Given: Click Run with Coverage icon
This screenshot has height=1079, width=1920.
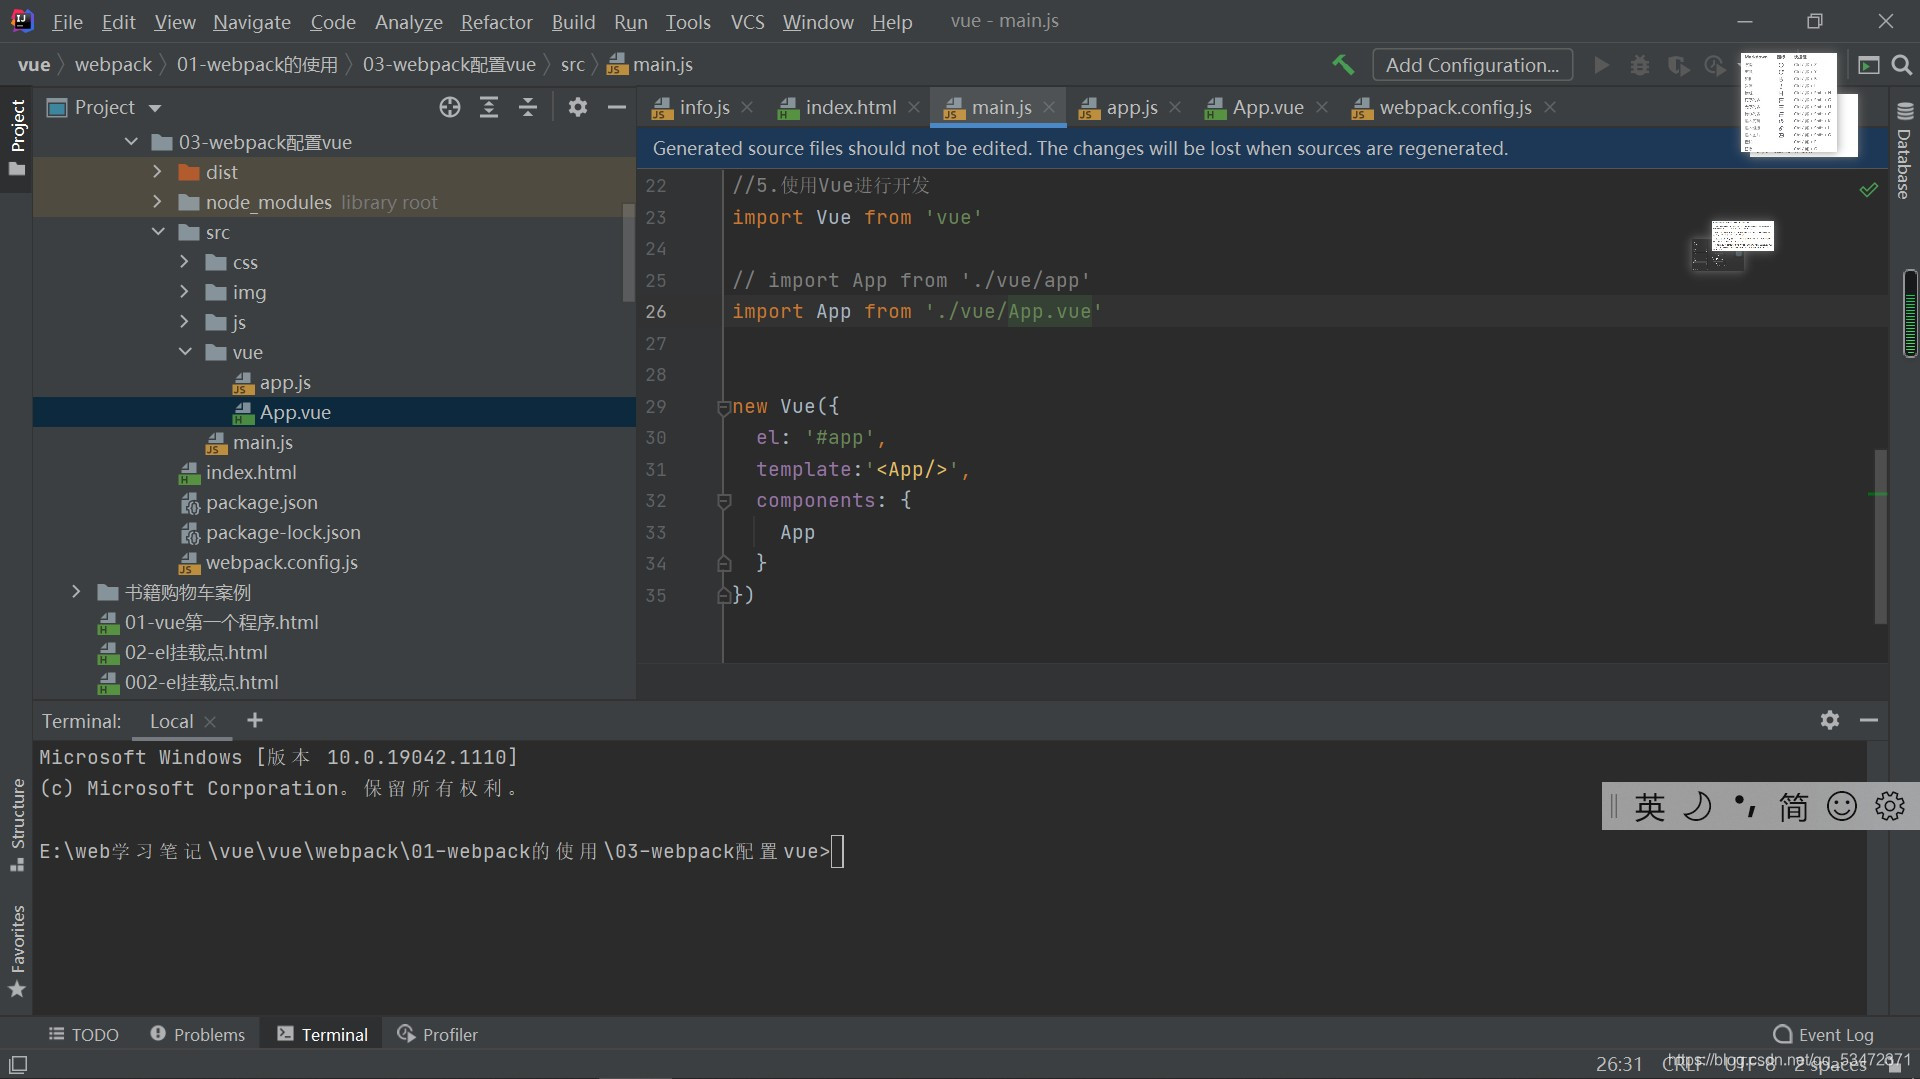Looking at the screenshot, I should (1678, 65).
